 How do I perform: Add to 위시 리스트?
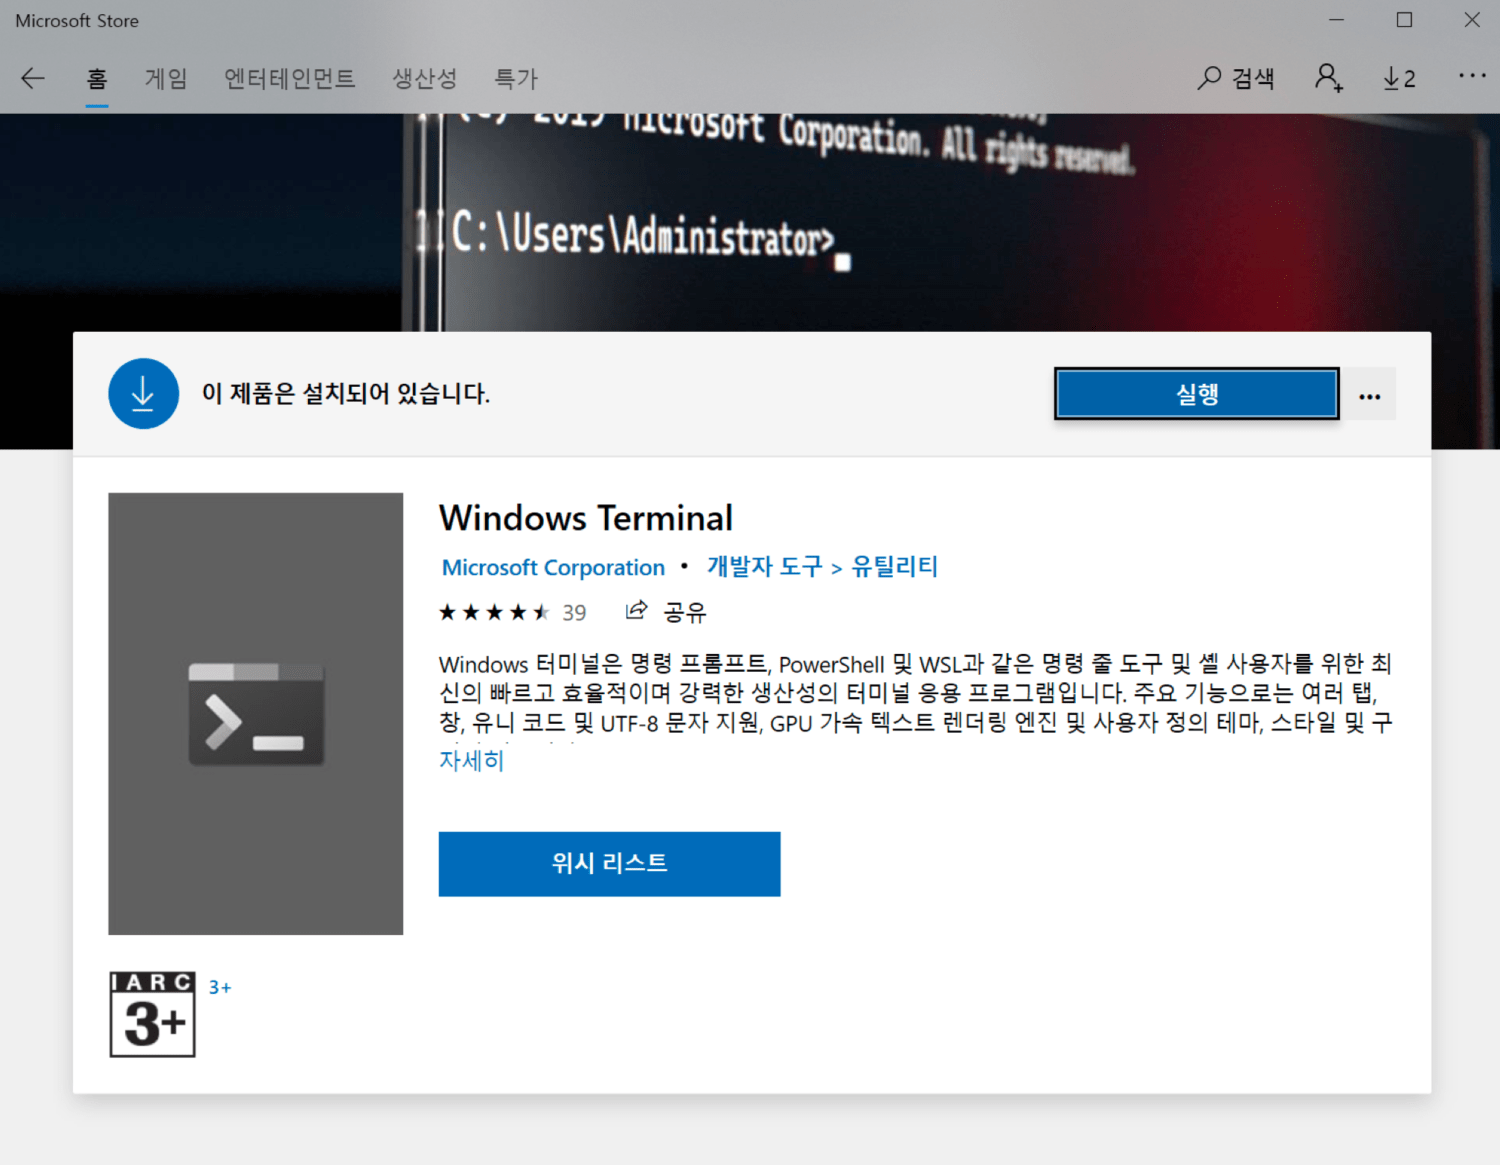click(x=609, y=864)
